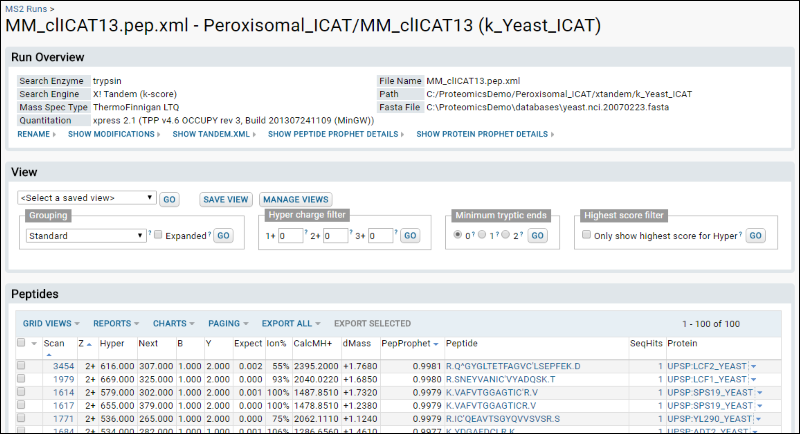Screen dimensions: 800x434
Task: Click the arrow icon next to UPSP:LCF1_YEAST
Action: pyautogui.click(x=753, y=380)
